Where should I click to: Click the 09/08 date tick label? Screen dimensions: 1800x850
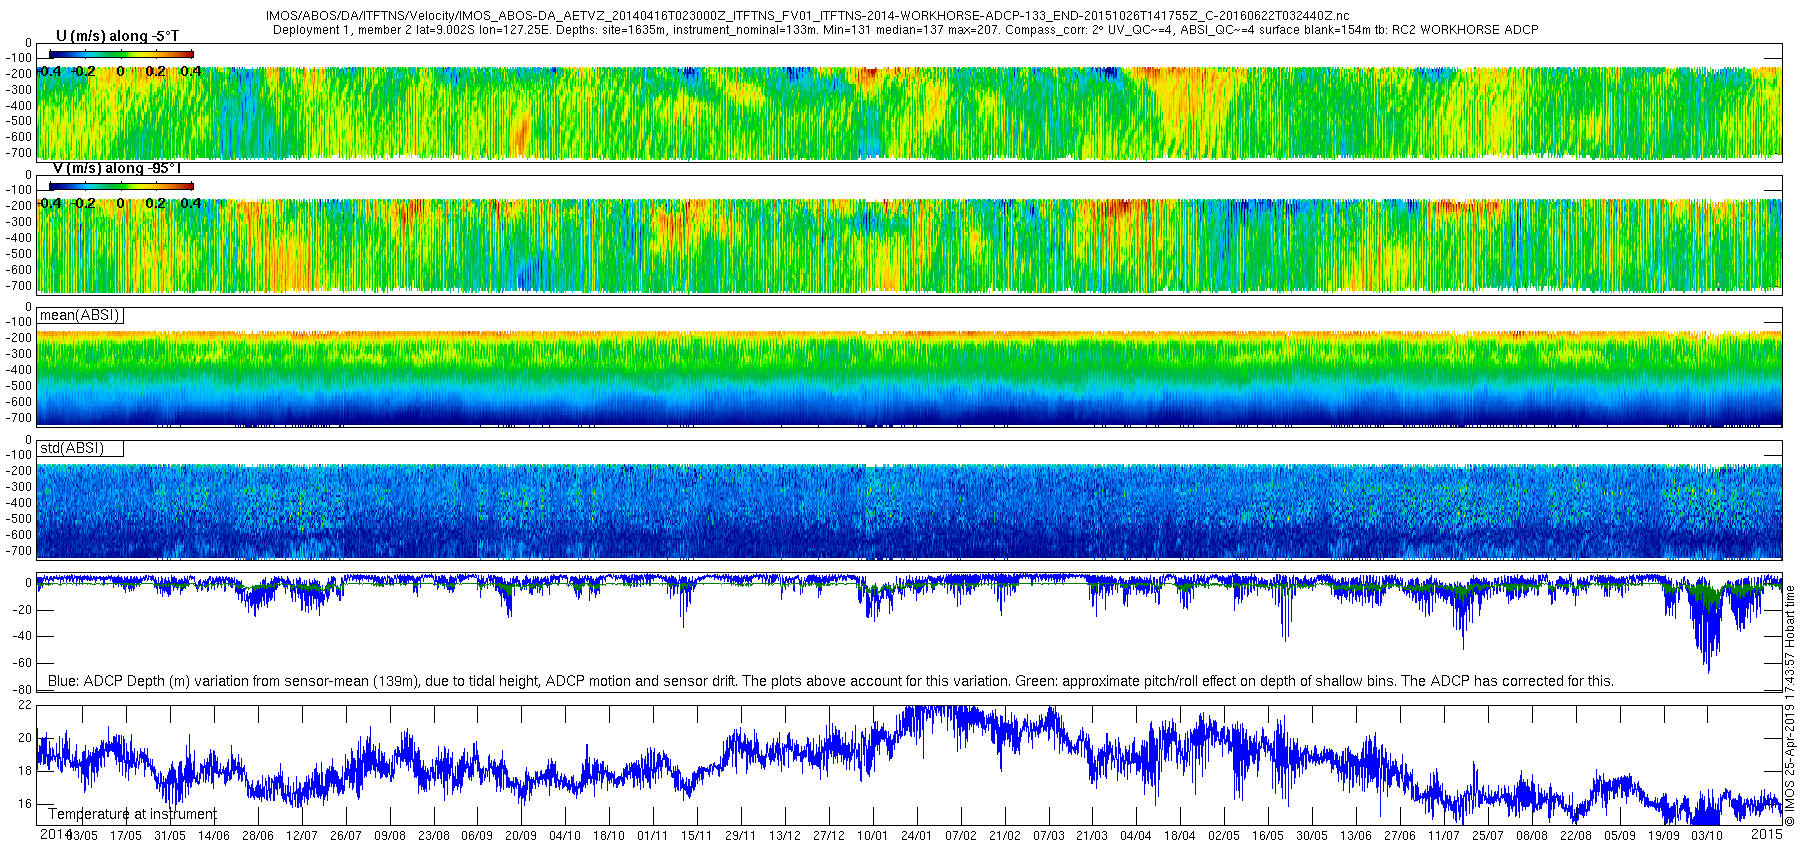pyautogui.click(x=390, y=836)
